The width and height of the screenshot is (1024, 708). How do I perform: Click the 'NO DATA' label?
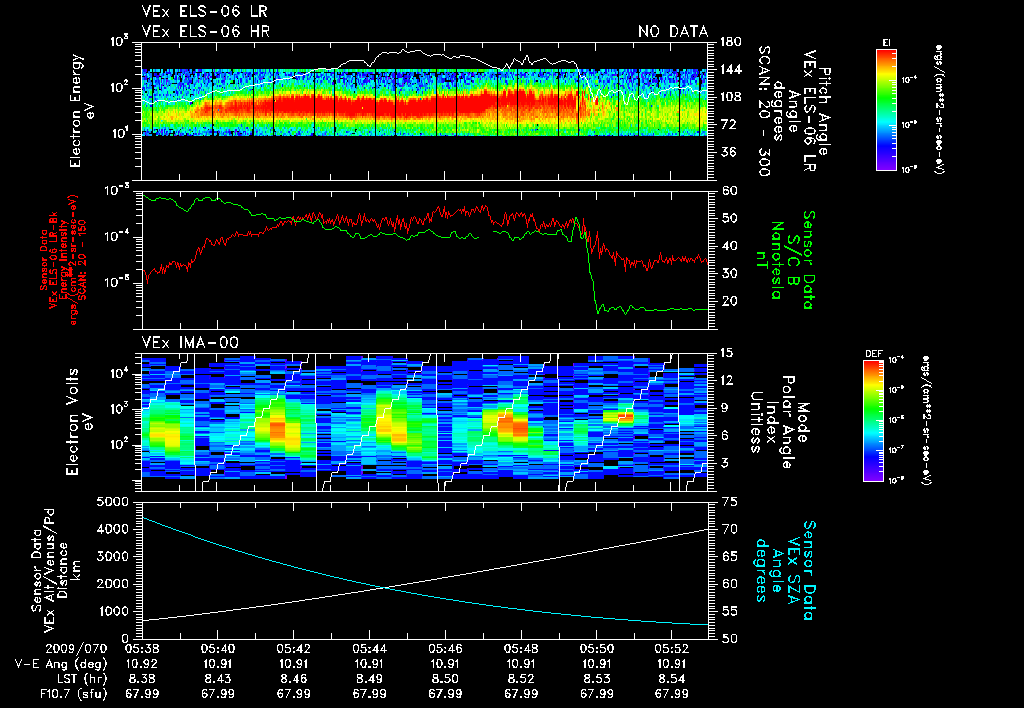673,31
